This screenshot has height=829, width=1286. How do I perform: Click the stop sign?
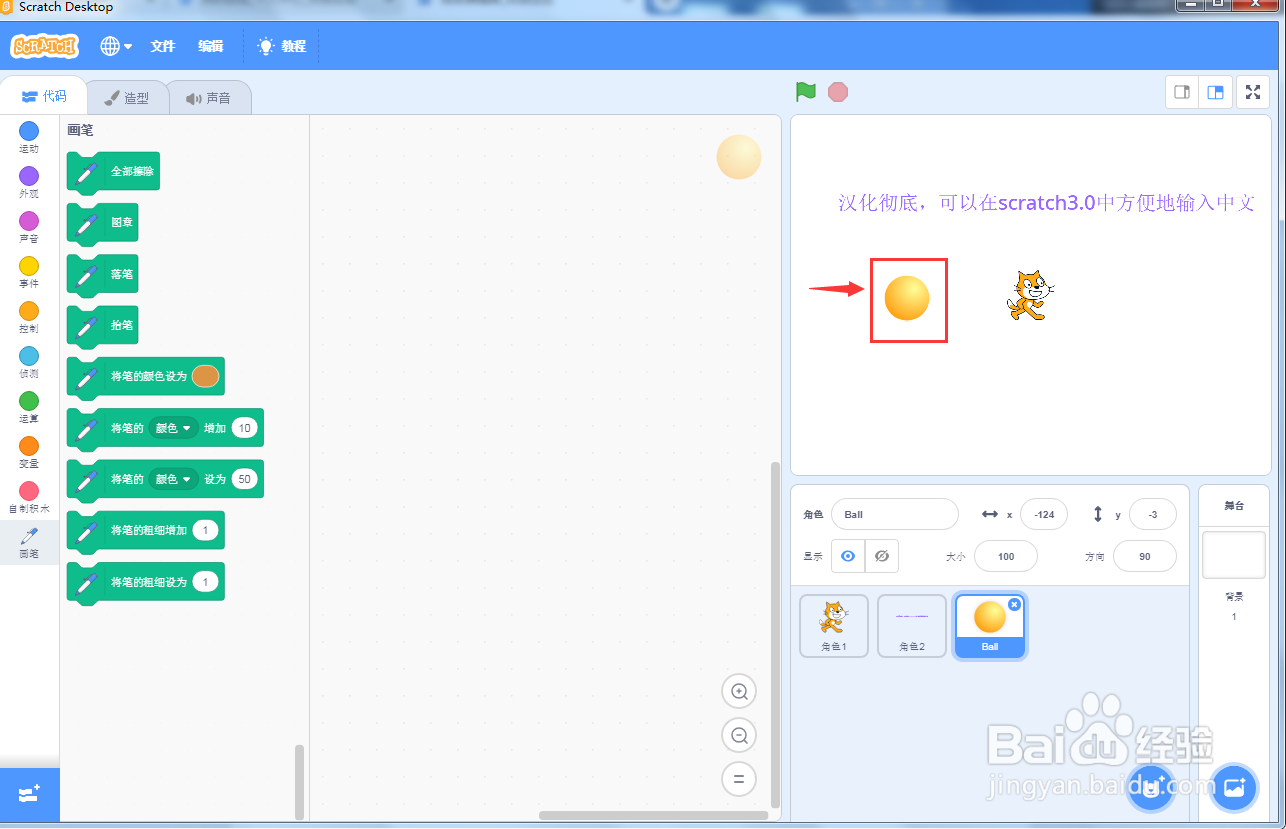click(x=837, y=91)
